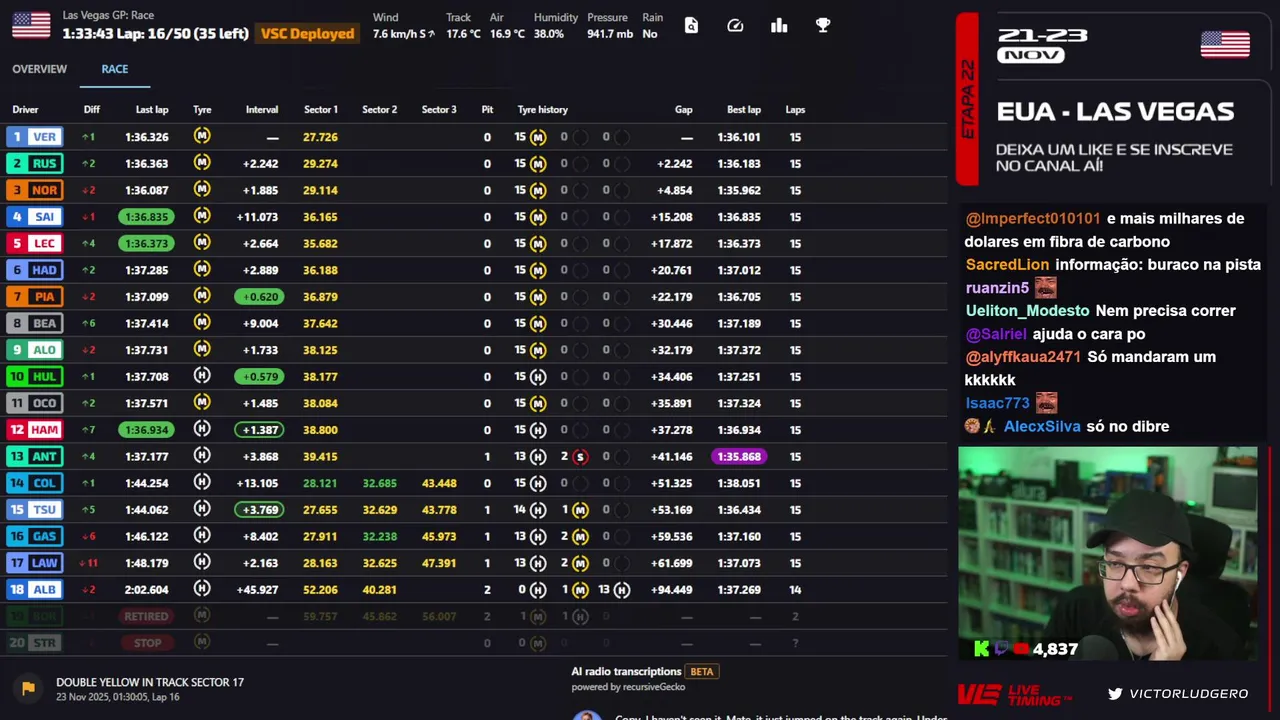Click the red YouTube logo under webcam
The height and width of the screenshot is (720, 1280).
(1022, 649)
